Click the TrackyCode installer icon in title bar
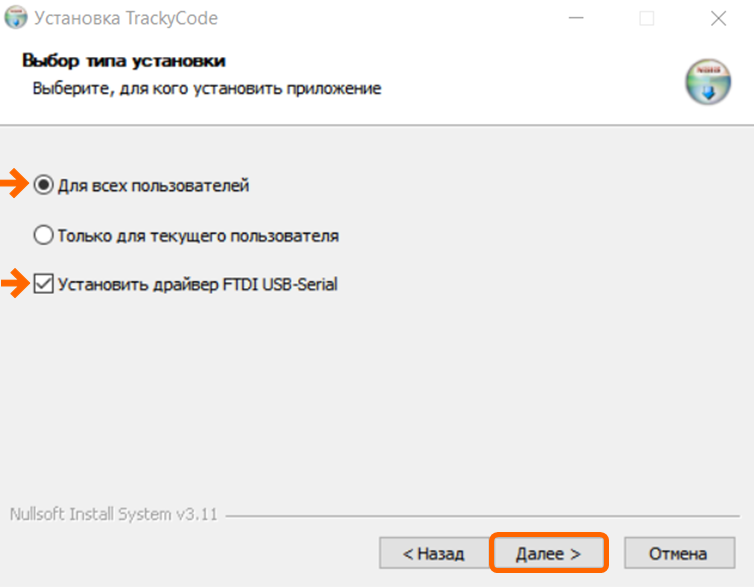The width and height of the screenshot is (754, 587). [x=17, y=18]
